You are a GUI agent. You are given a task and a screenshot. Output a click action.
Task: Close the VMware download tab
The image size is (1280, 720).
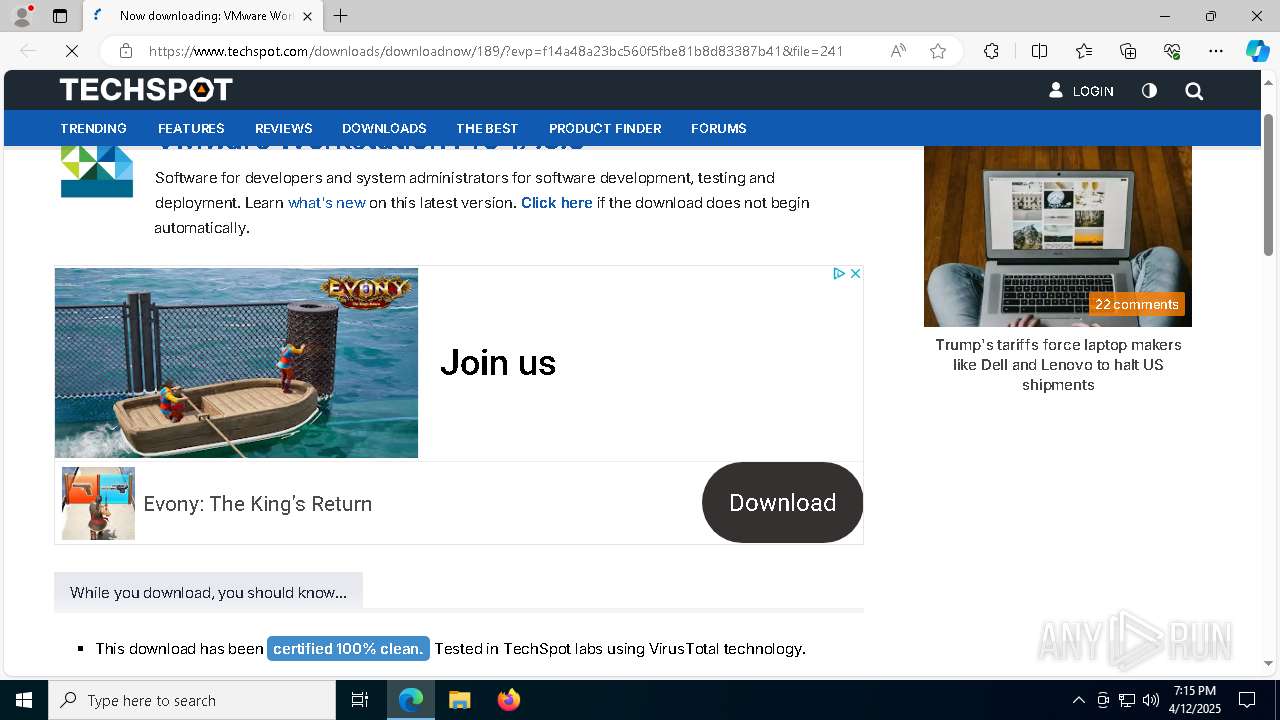tap(307, 16)
